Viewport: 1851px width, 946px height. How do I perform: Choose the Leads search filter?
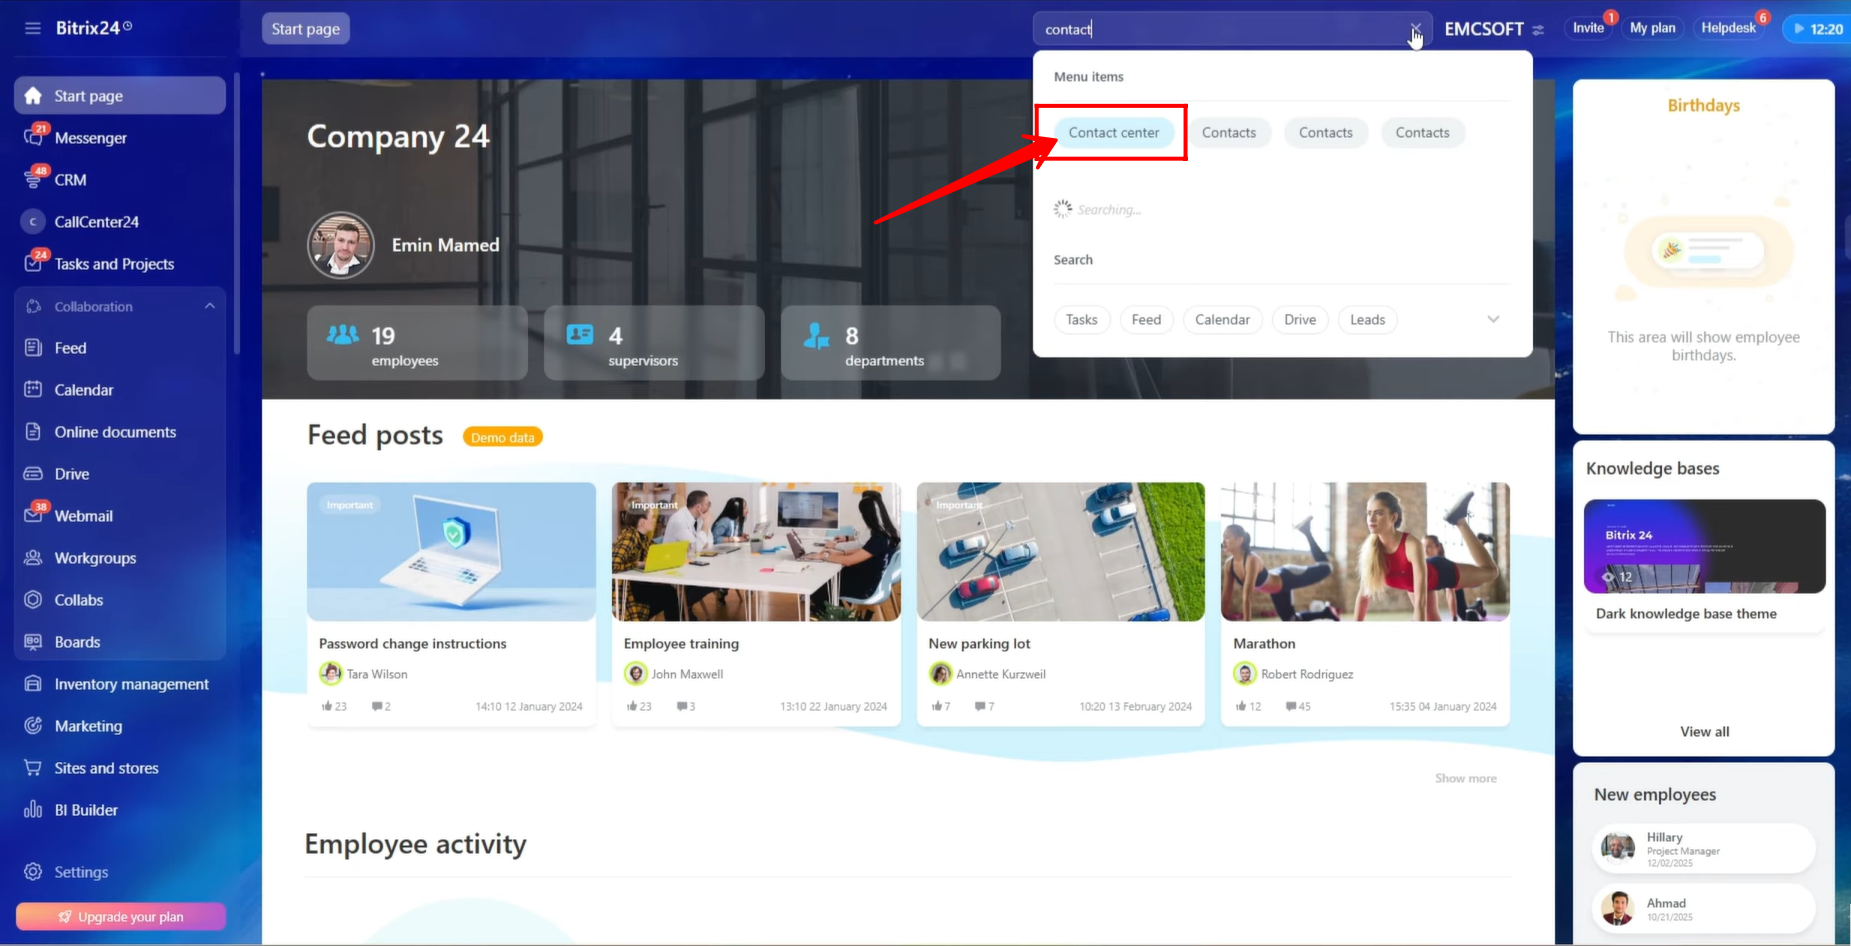[x=1367, y=319]
